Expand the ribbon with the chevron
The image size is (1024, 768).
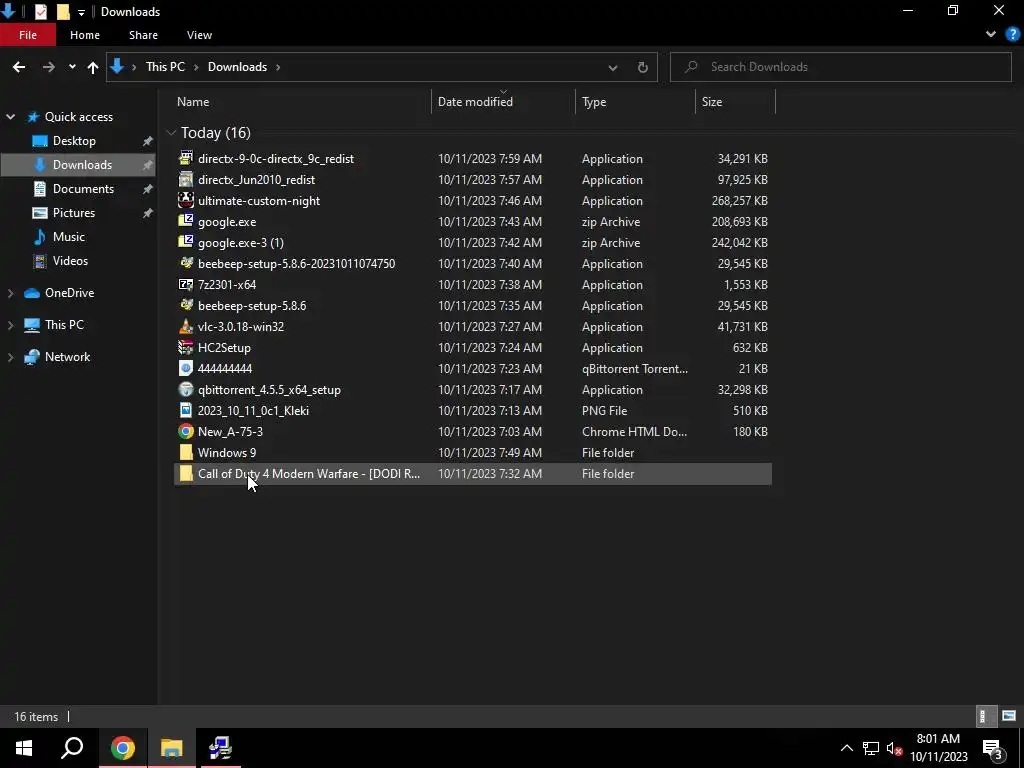[x=991, y=35]
